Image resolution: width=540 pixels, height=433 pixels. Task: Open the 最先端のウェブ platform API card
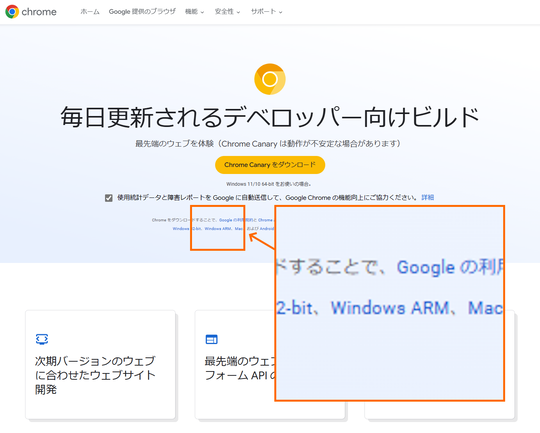(x=270, y=364)
